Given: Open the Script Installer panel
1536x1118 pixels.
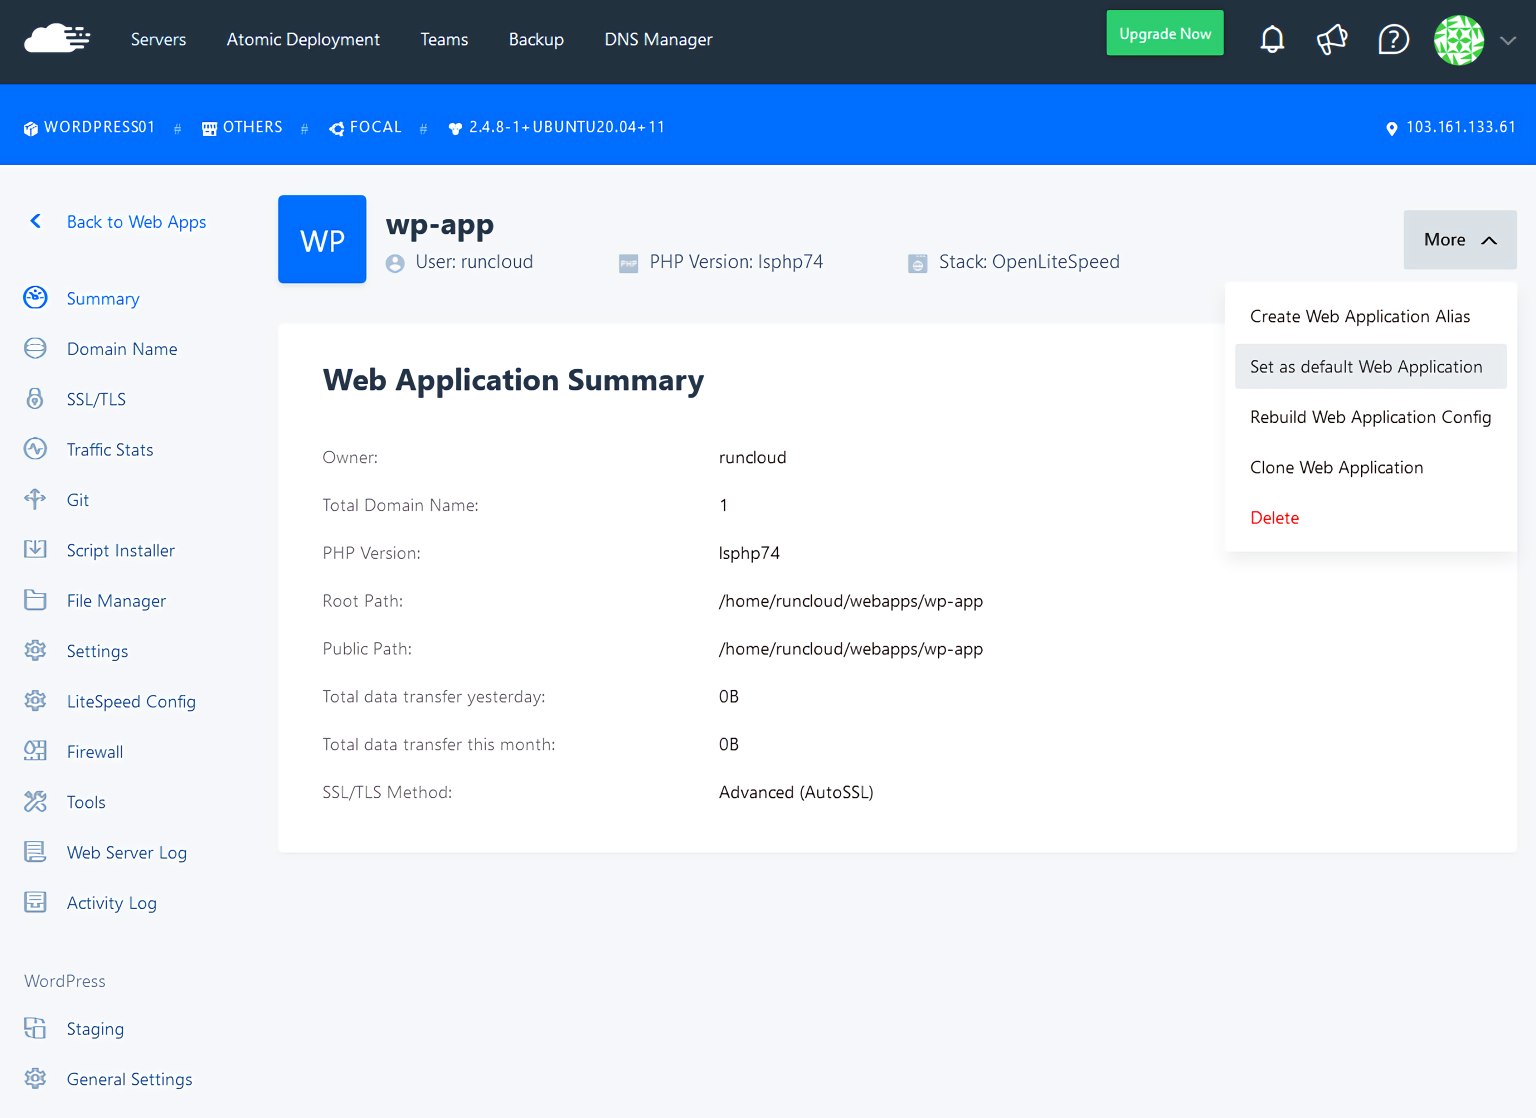Looking at the screenshot, I should (120, 550).
